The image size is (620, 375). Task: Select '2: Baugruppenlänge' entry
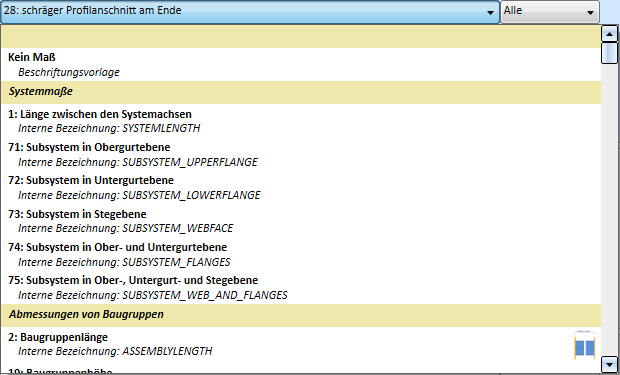click(301, 344)
